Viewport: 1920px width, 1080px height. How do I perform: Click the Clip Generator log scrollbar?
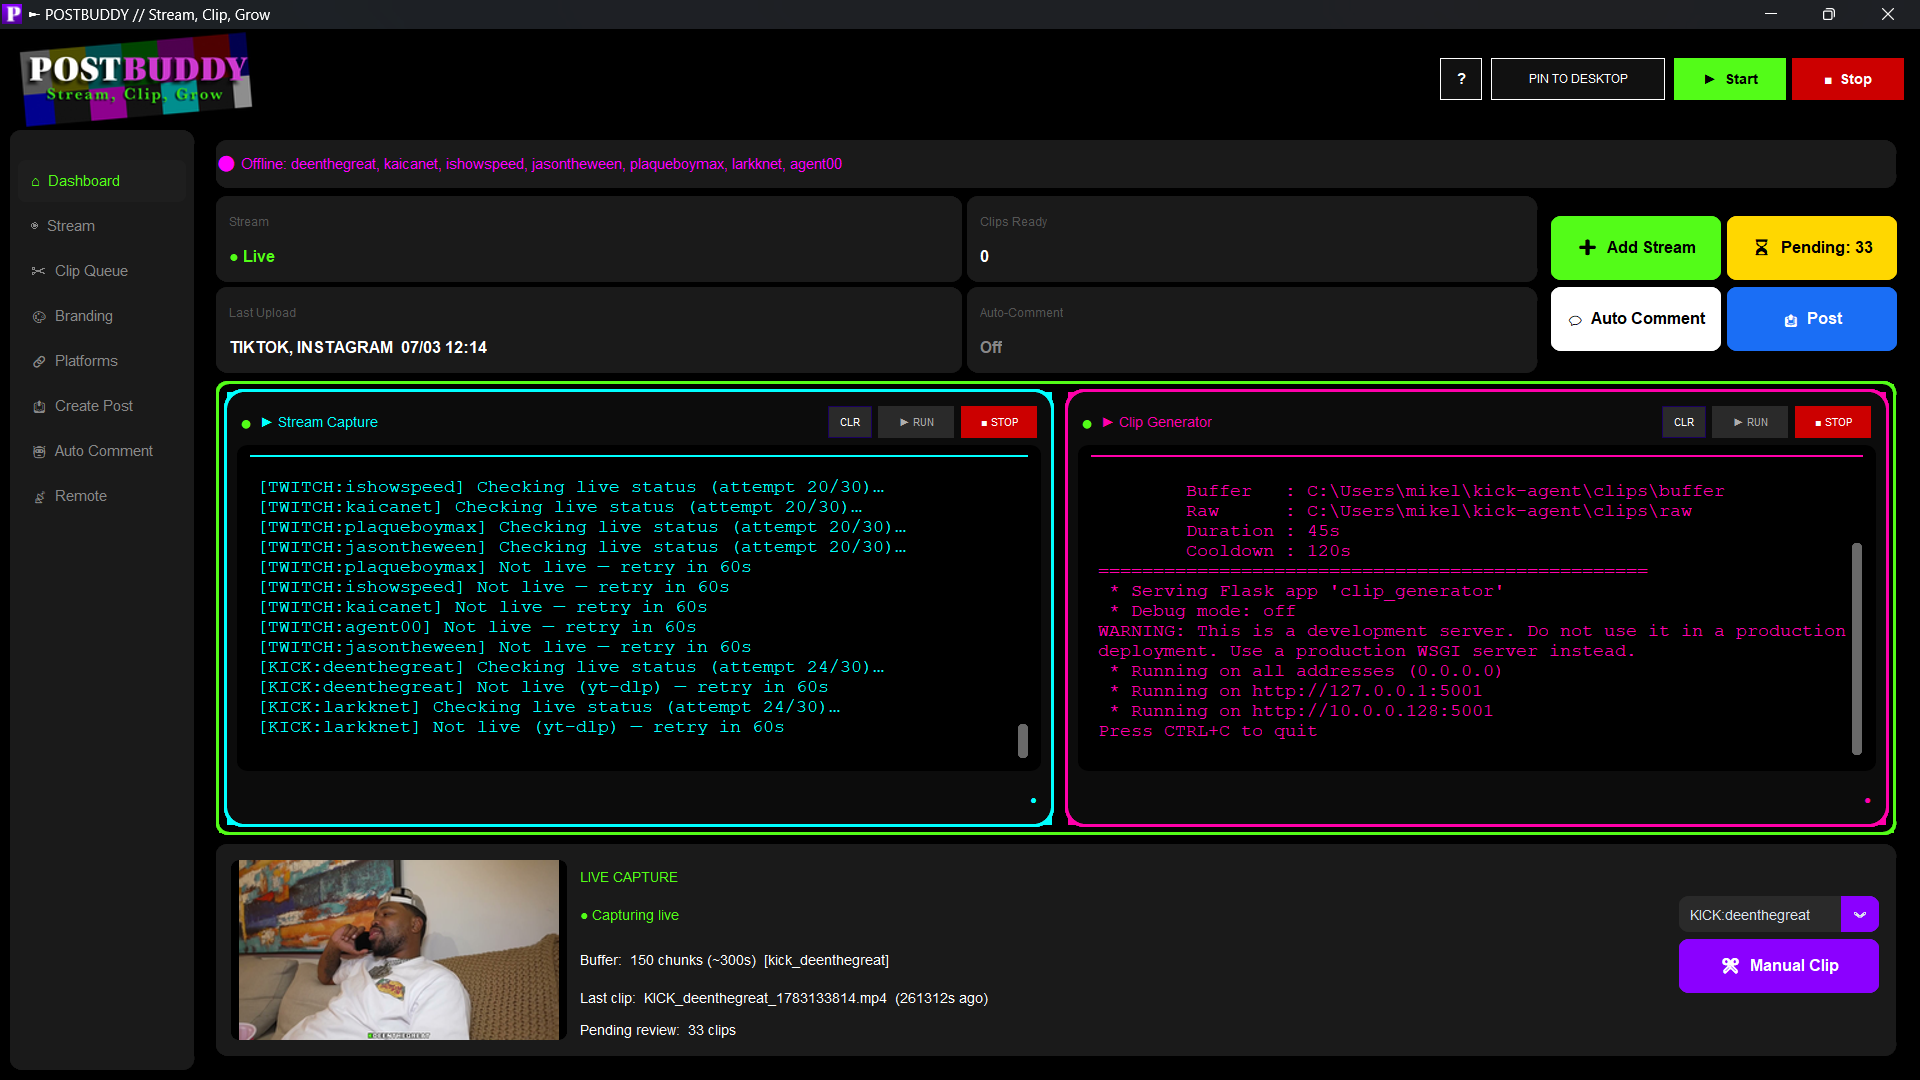click(x=1857, y=649)
